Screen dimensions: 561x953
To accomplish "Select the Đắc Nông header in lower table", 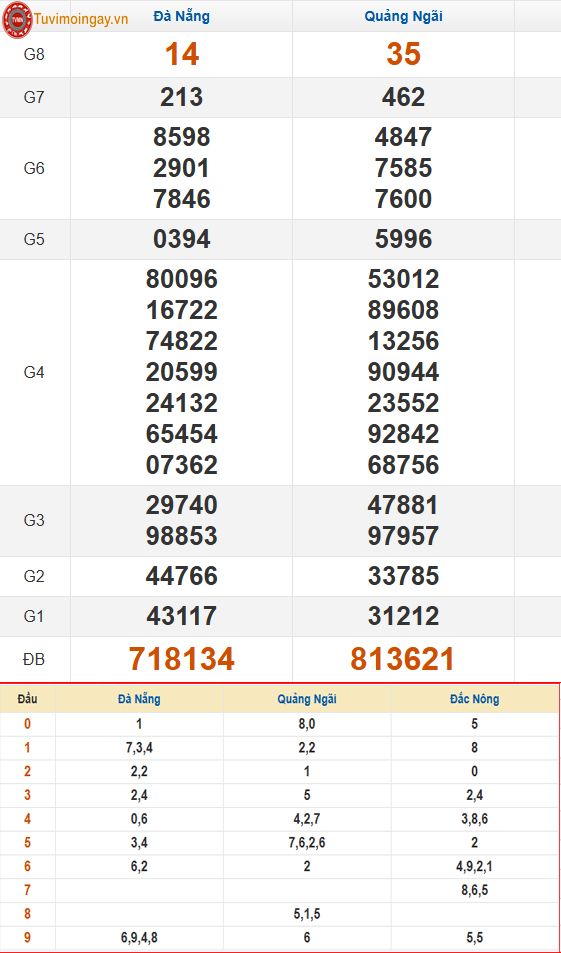I will pos(475,699).
